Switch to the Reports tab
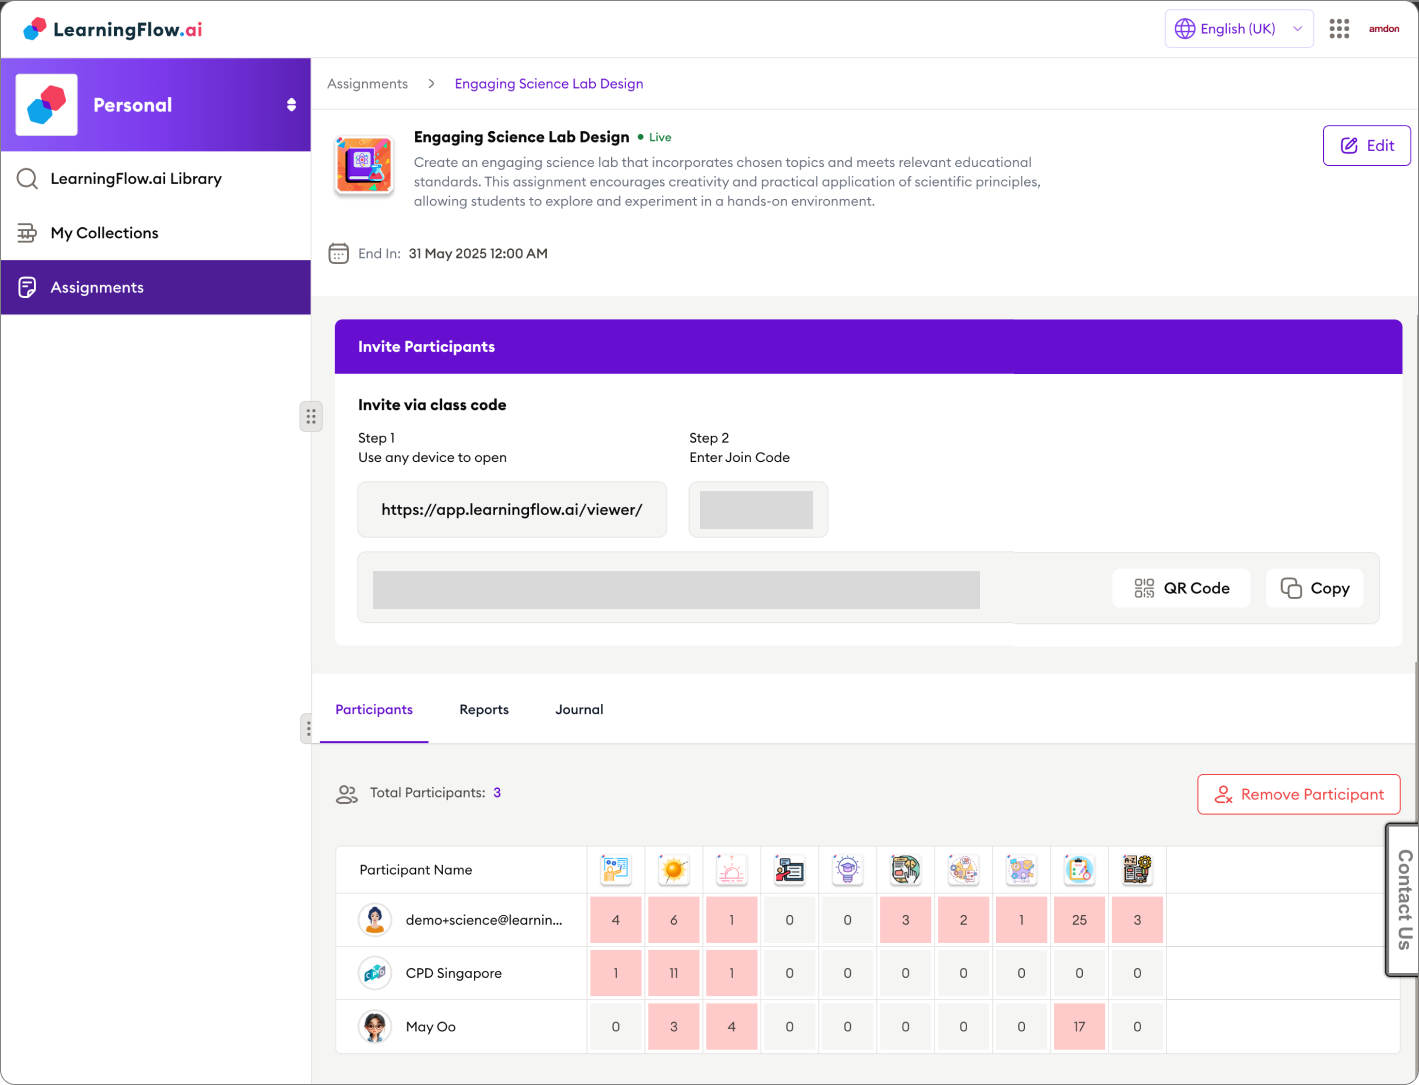 484,710
